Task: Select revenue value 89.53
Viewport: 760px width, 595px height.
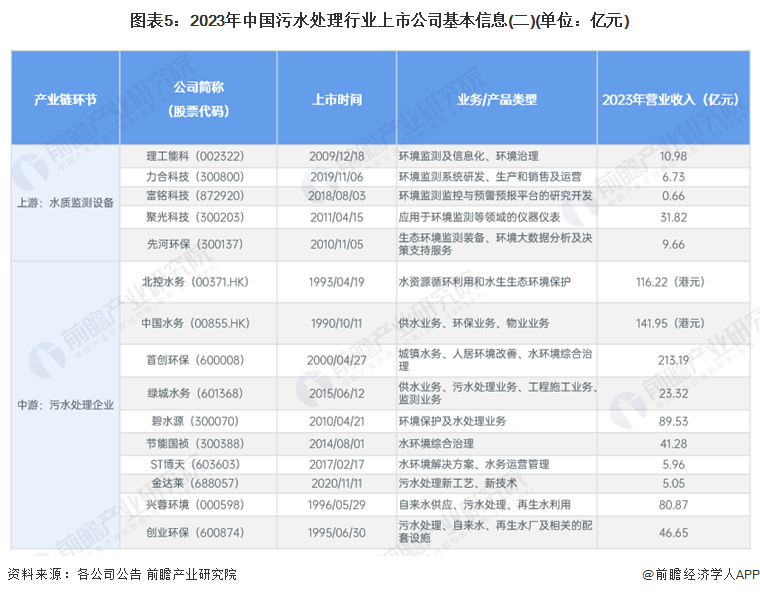Action: coord(673,421)
